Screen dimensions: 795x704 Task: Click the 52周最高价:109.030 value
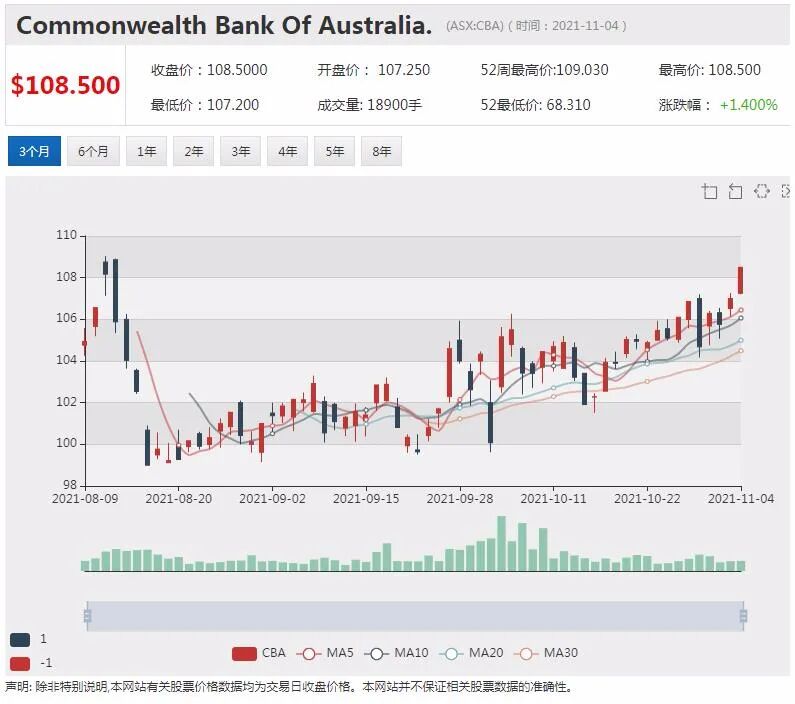pos(545,70)
